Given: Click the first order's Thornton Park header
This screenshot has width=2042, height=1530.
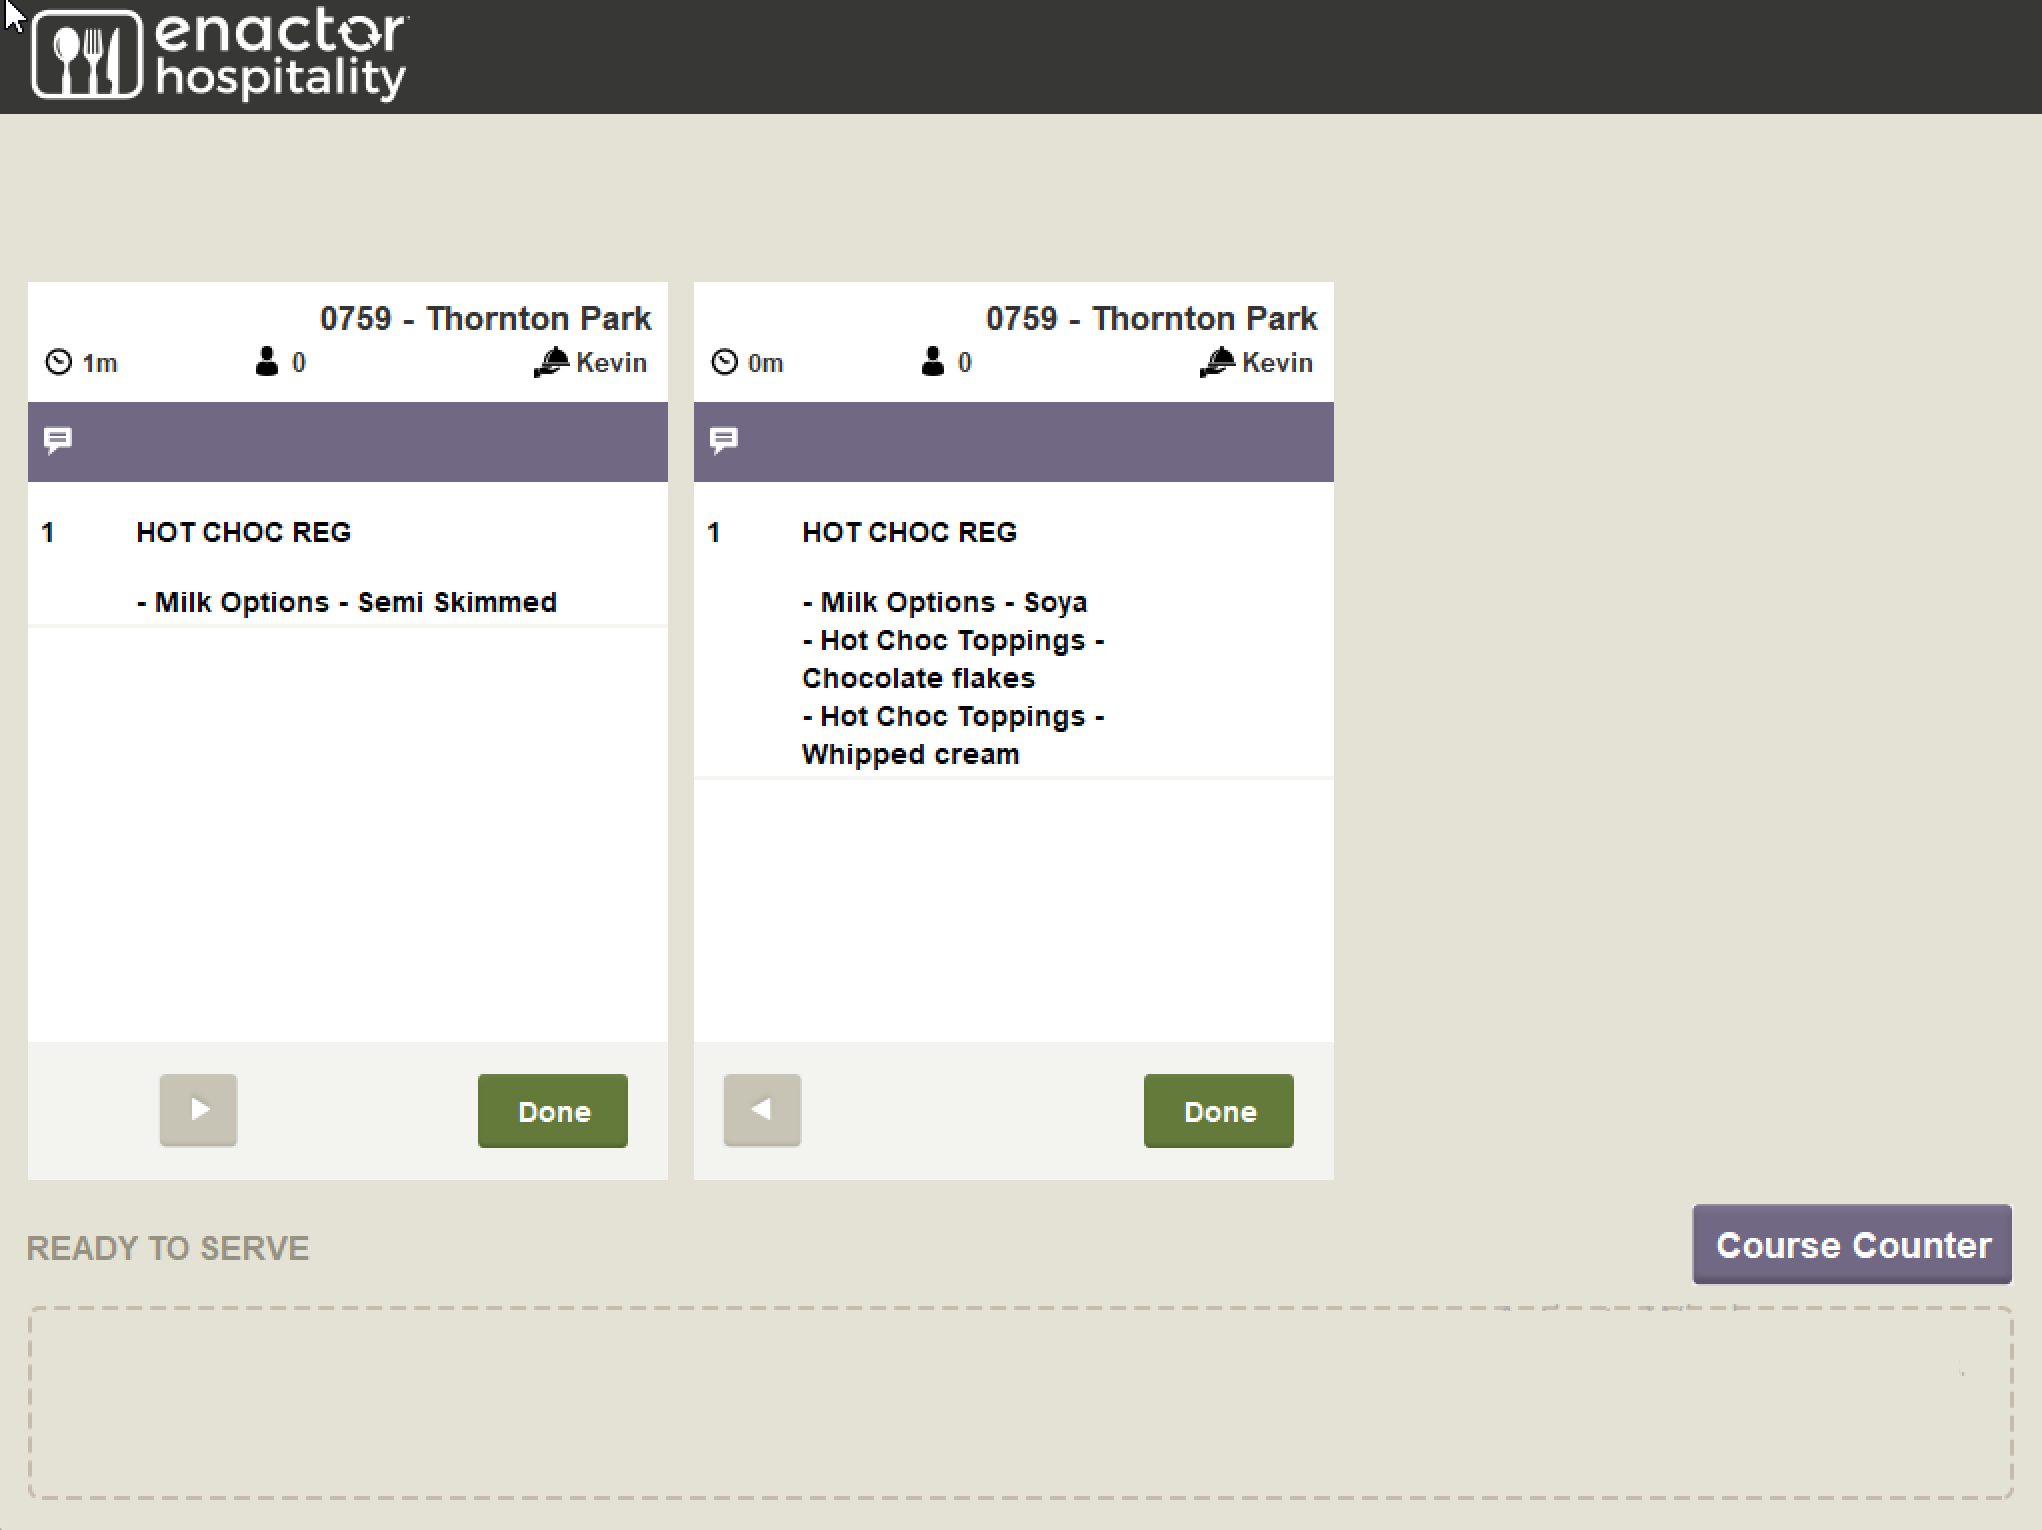Looking at the screenshot, I should (x=485, y=319).
